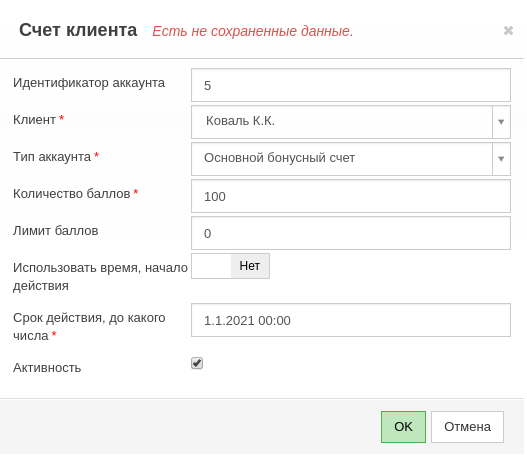Viewport: 527px width, 455px height.
Task: Click the Клиент label
Action: [34, 120]
